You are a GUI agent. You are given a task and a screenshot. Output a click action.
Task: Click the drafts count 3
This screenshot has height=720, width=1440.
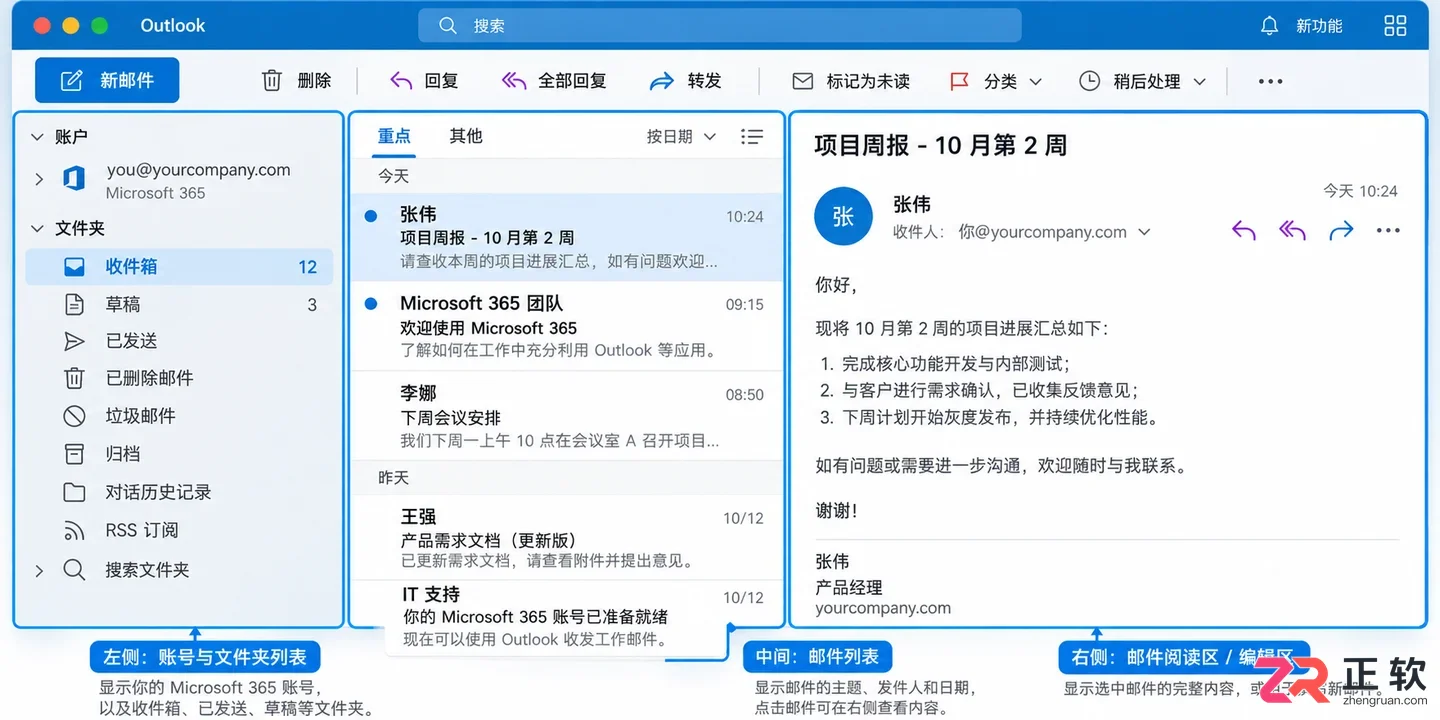point(312,305)
